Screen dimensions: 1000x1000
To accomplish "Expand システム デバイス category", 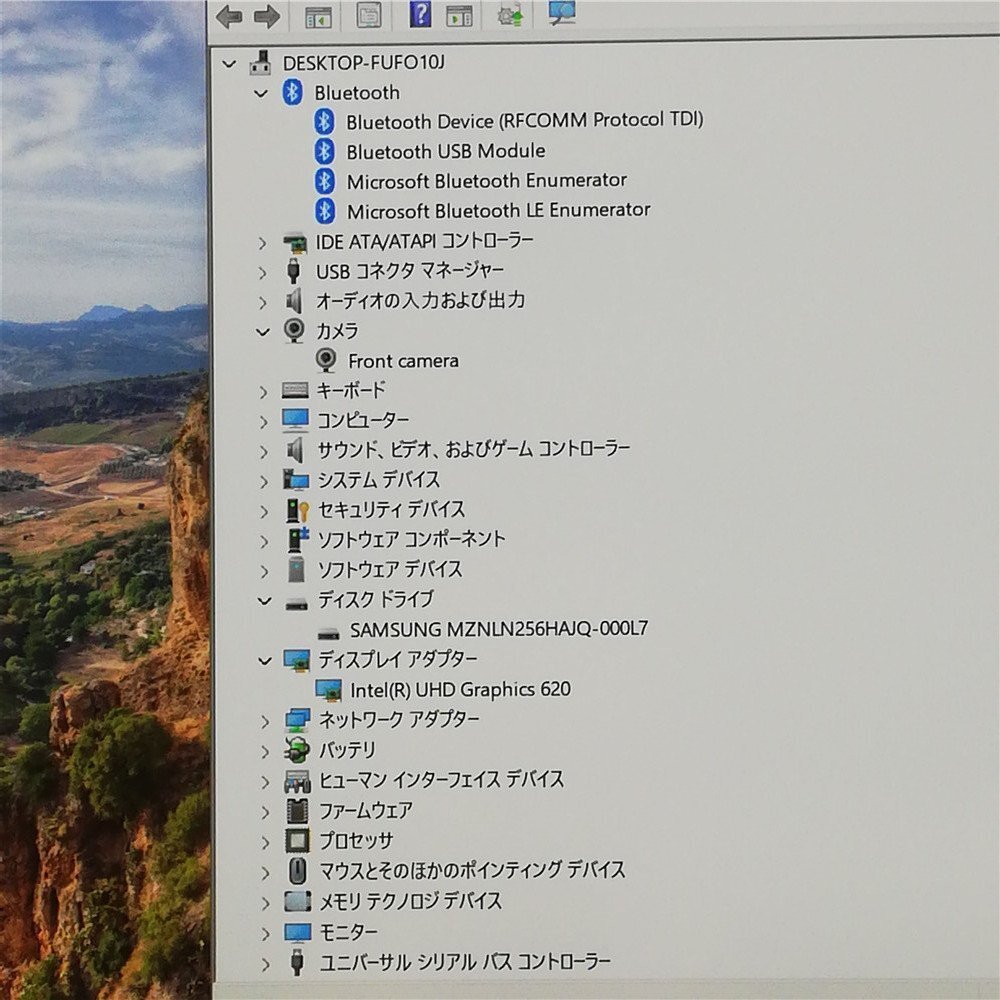I will coord(264,482).
